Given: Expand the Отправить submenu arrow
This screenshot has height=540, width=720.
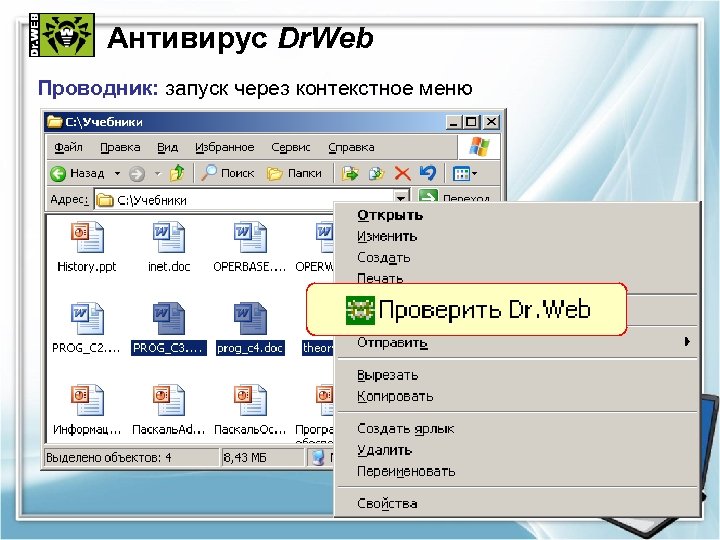Looking at the screenshot, I should (687, 342).
